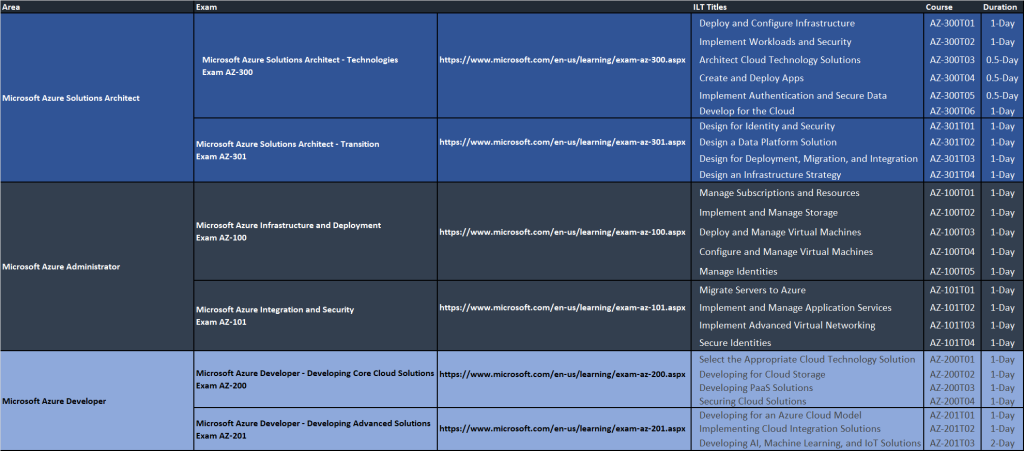Open the exam-az-201.aspx link
This screenshot has height=451, width=1024.
click(562, 428)
